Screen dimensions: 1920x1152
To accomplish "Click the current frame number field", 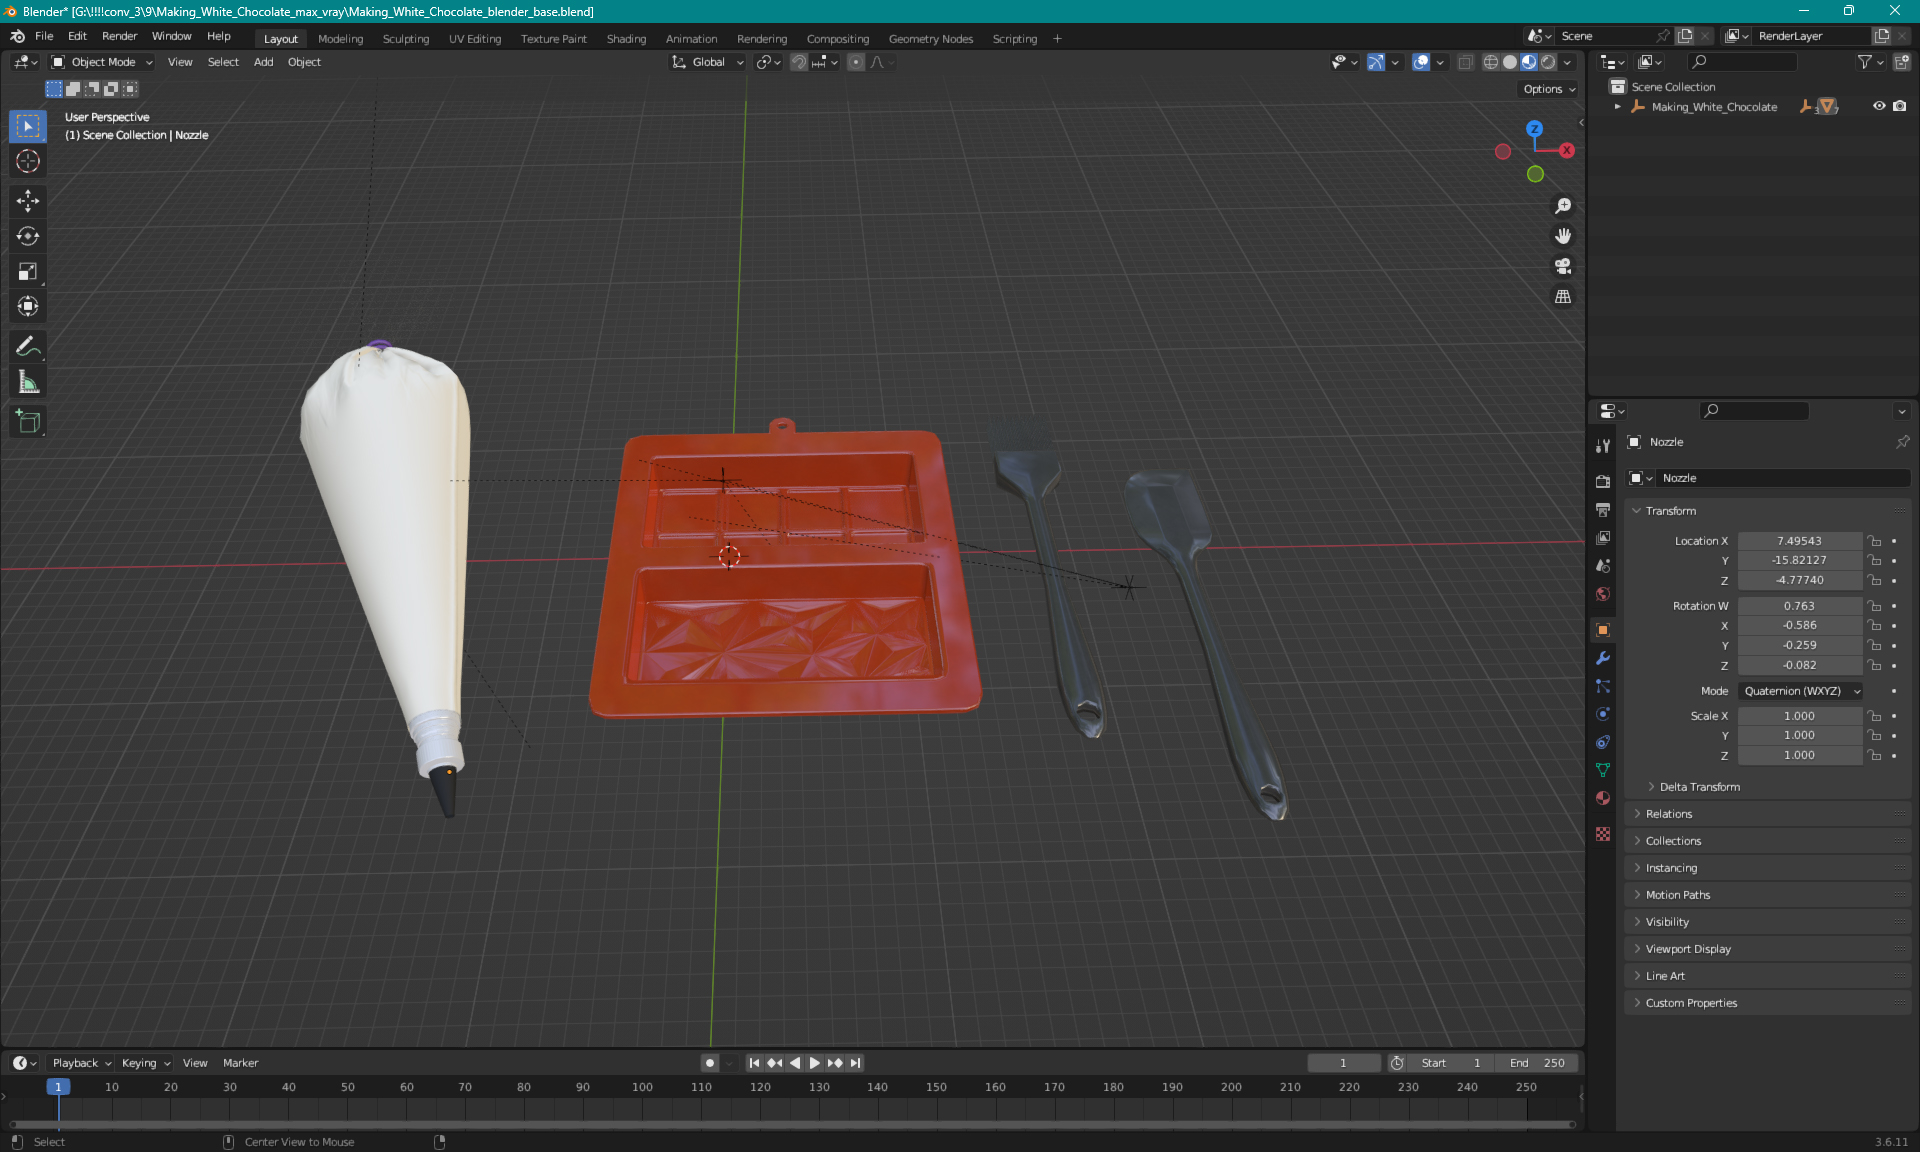I will coord(1343,1063).
